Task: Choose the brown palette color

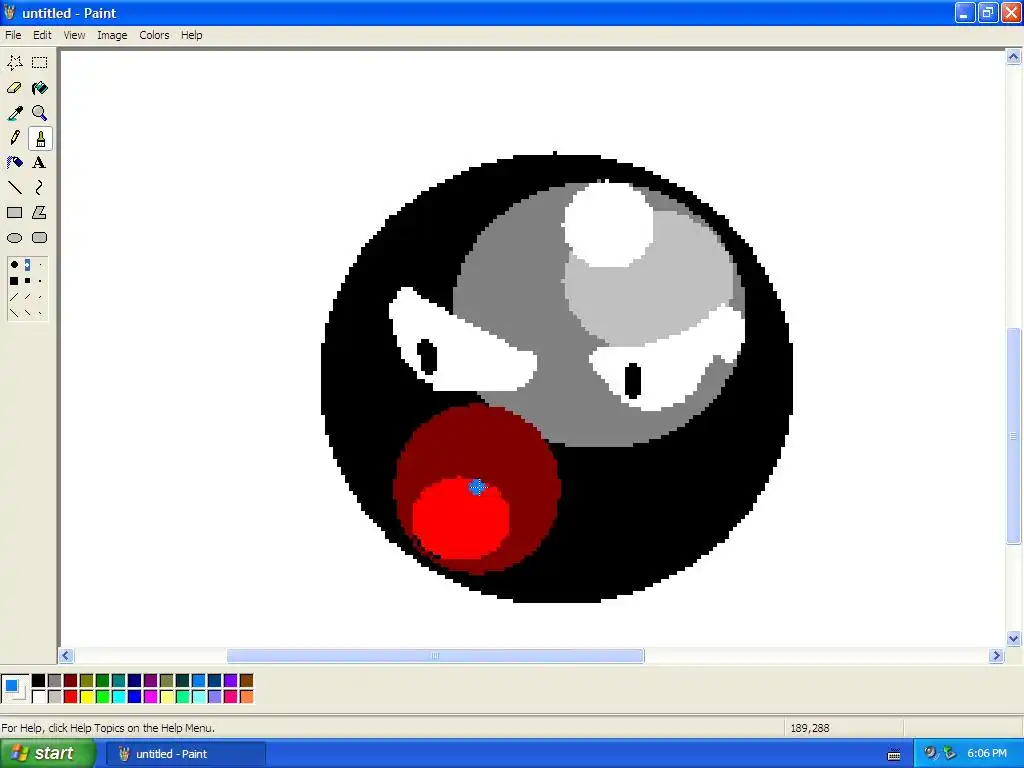Action: [246, 681]
